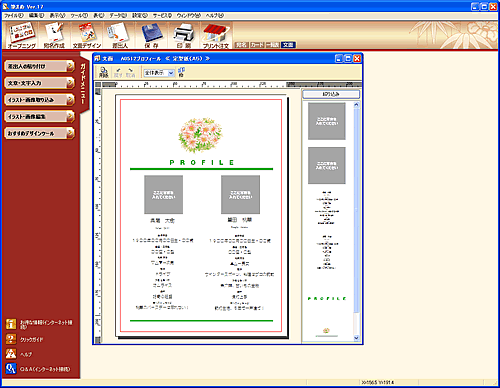The image size is (500, 388).
Task: Select second photo placeholder thumbnail in parts list
Action: click(x=327, y=165)
